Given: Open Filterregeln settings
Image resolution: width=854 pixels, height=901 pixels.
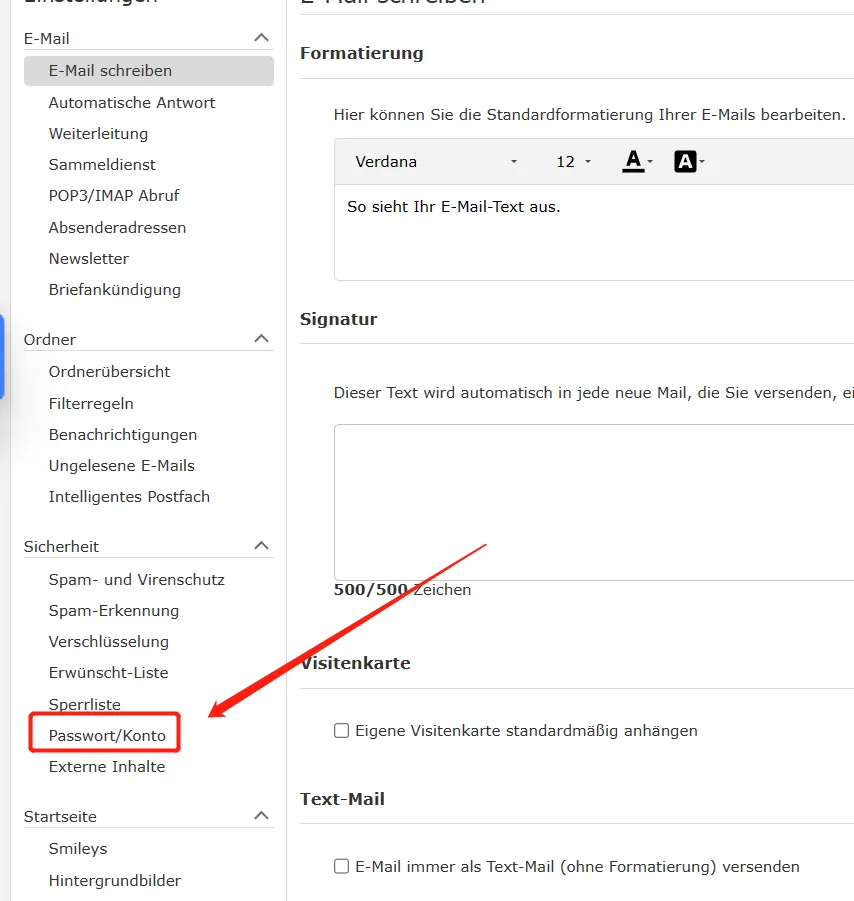Looking at the screenshot, I should click(x=91, y=403).
